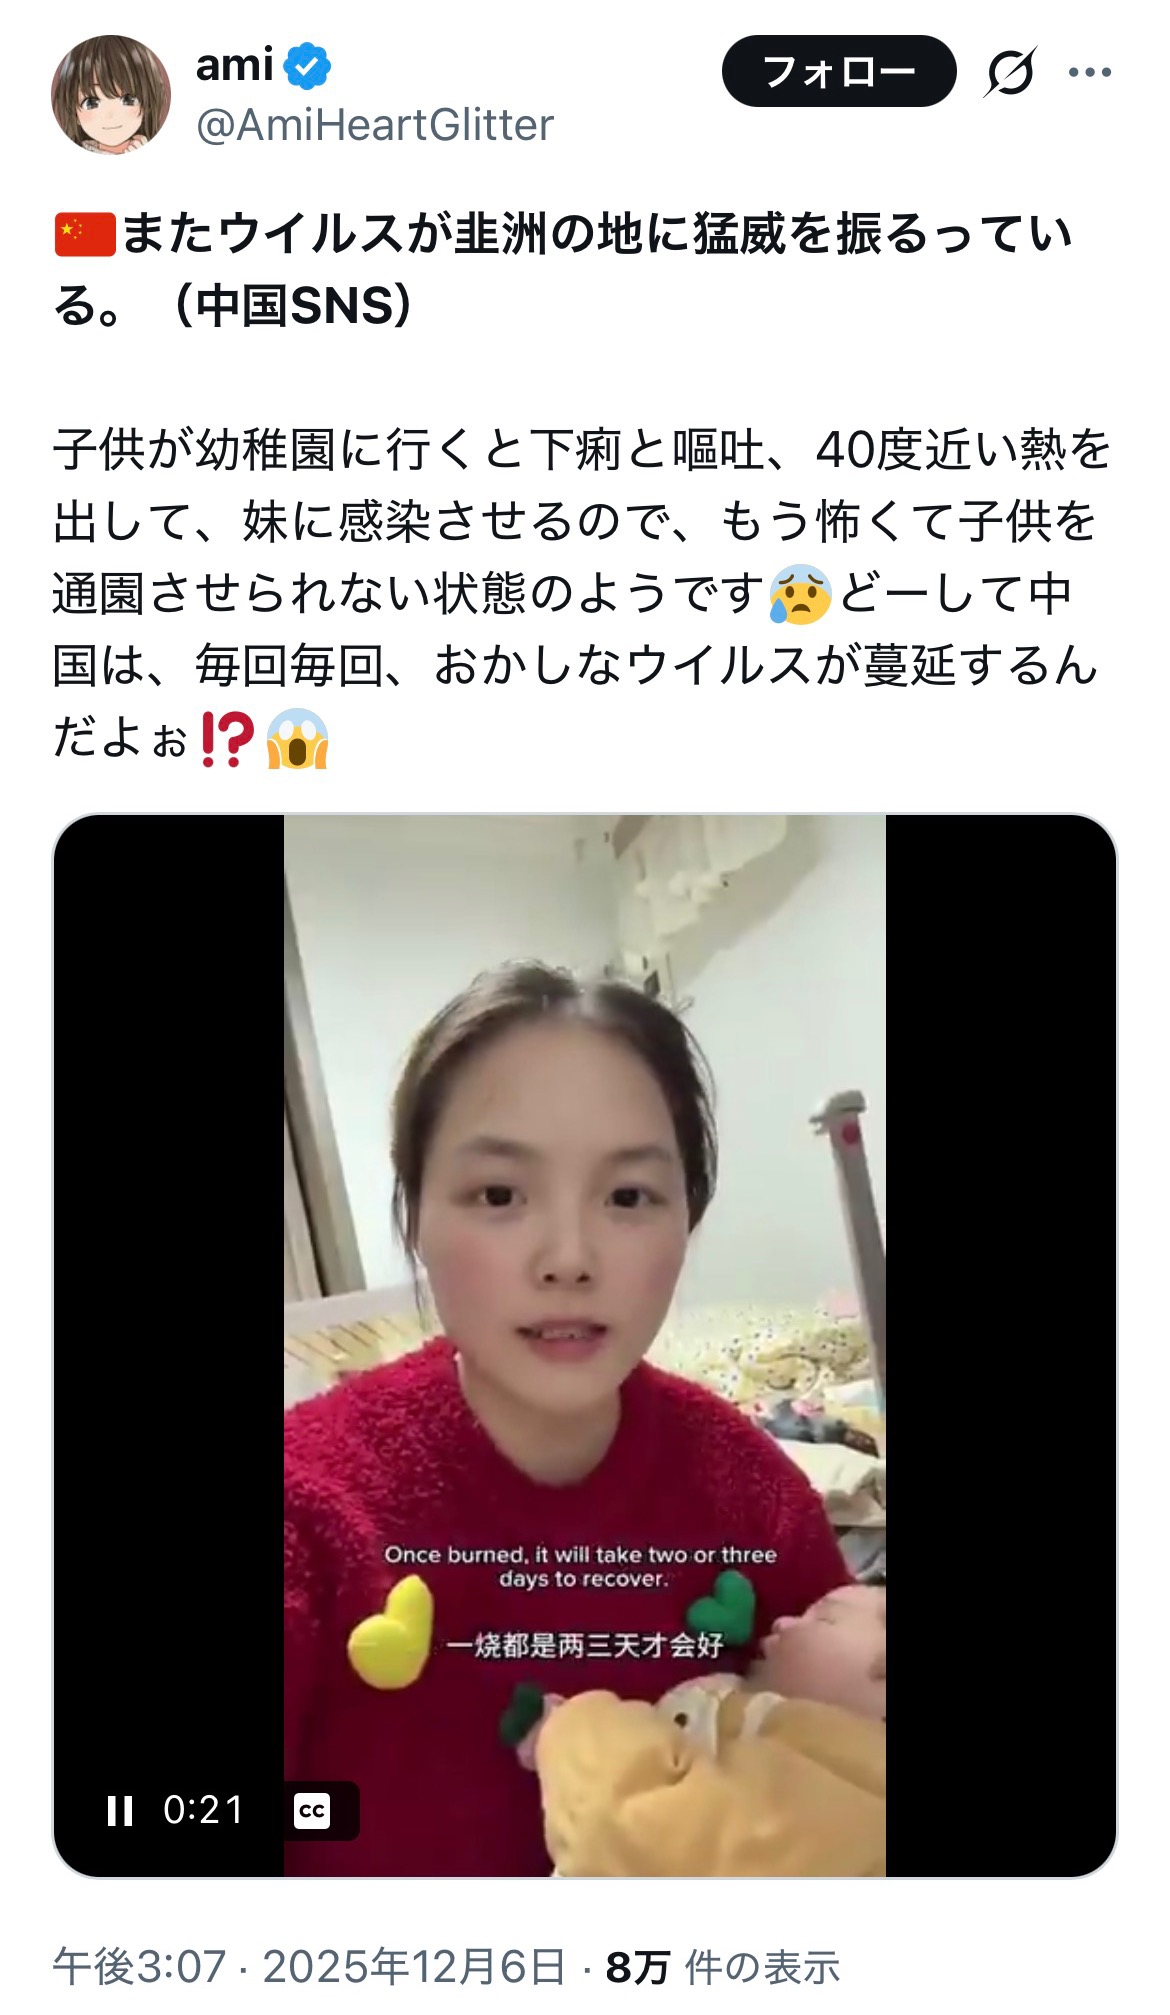Open the @AmiHeartGlitter handle link
The height and width of the screenshot is (2015, 1170).
tap(375, 126)
